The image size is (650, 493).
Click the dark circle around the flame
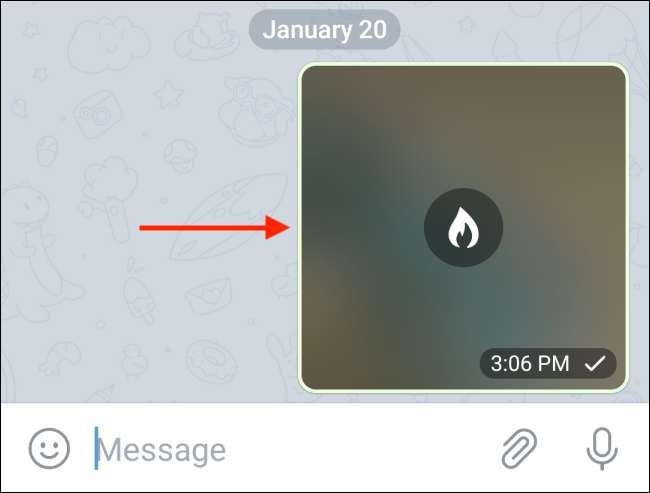463,227
